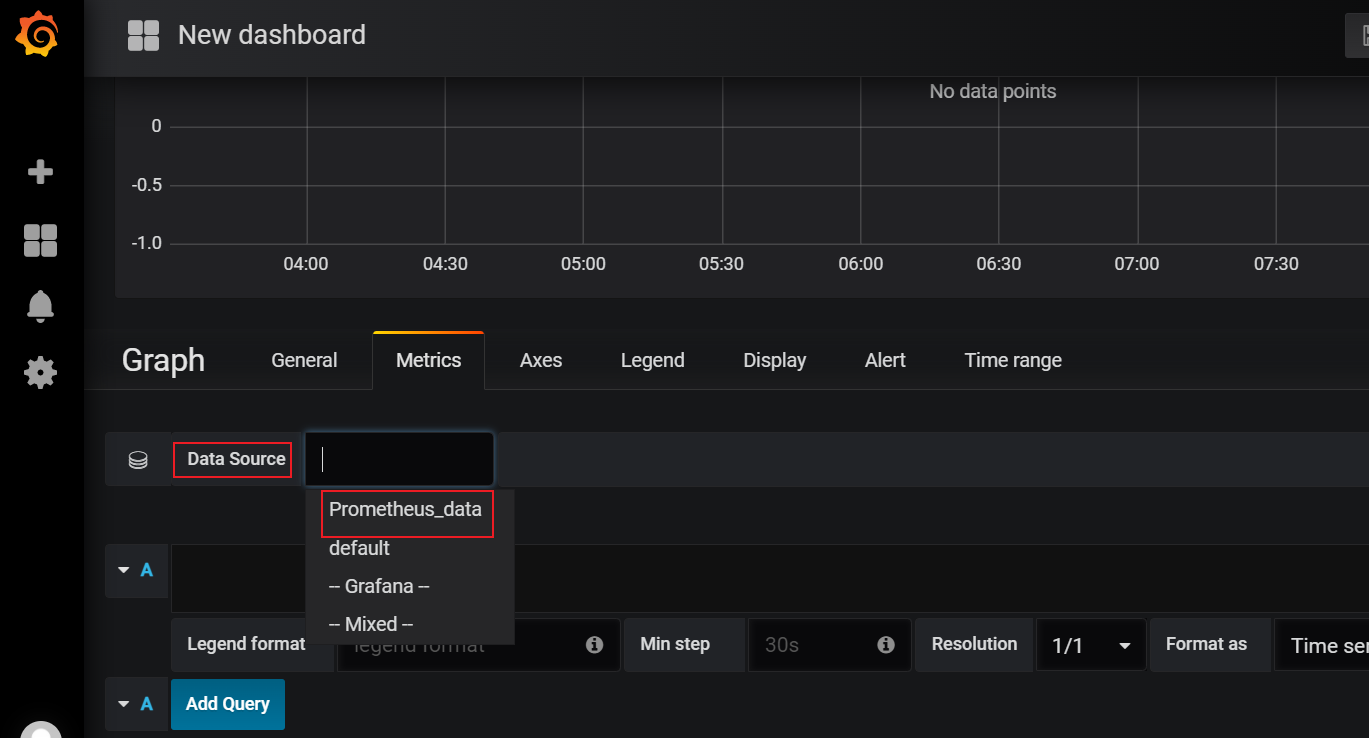Image resolution: width=1369 pixels, height=738 pixels.
Task: Click the database icon beside Data Source
Action: pyautogui.click(x=138, y=460)
